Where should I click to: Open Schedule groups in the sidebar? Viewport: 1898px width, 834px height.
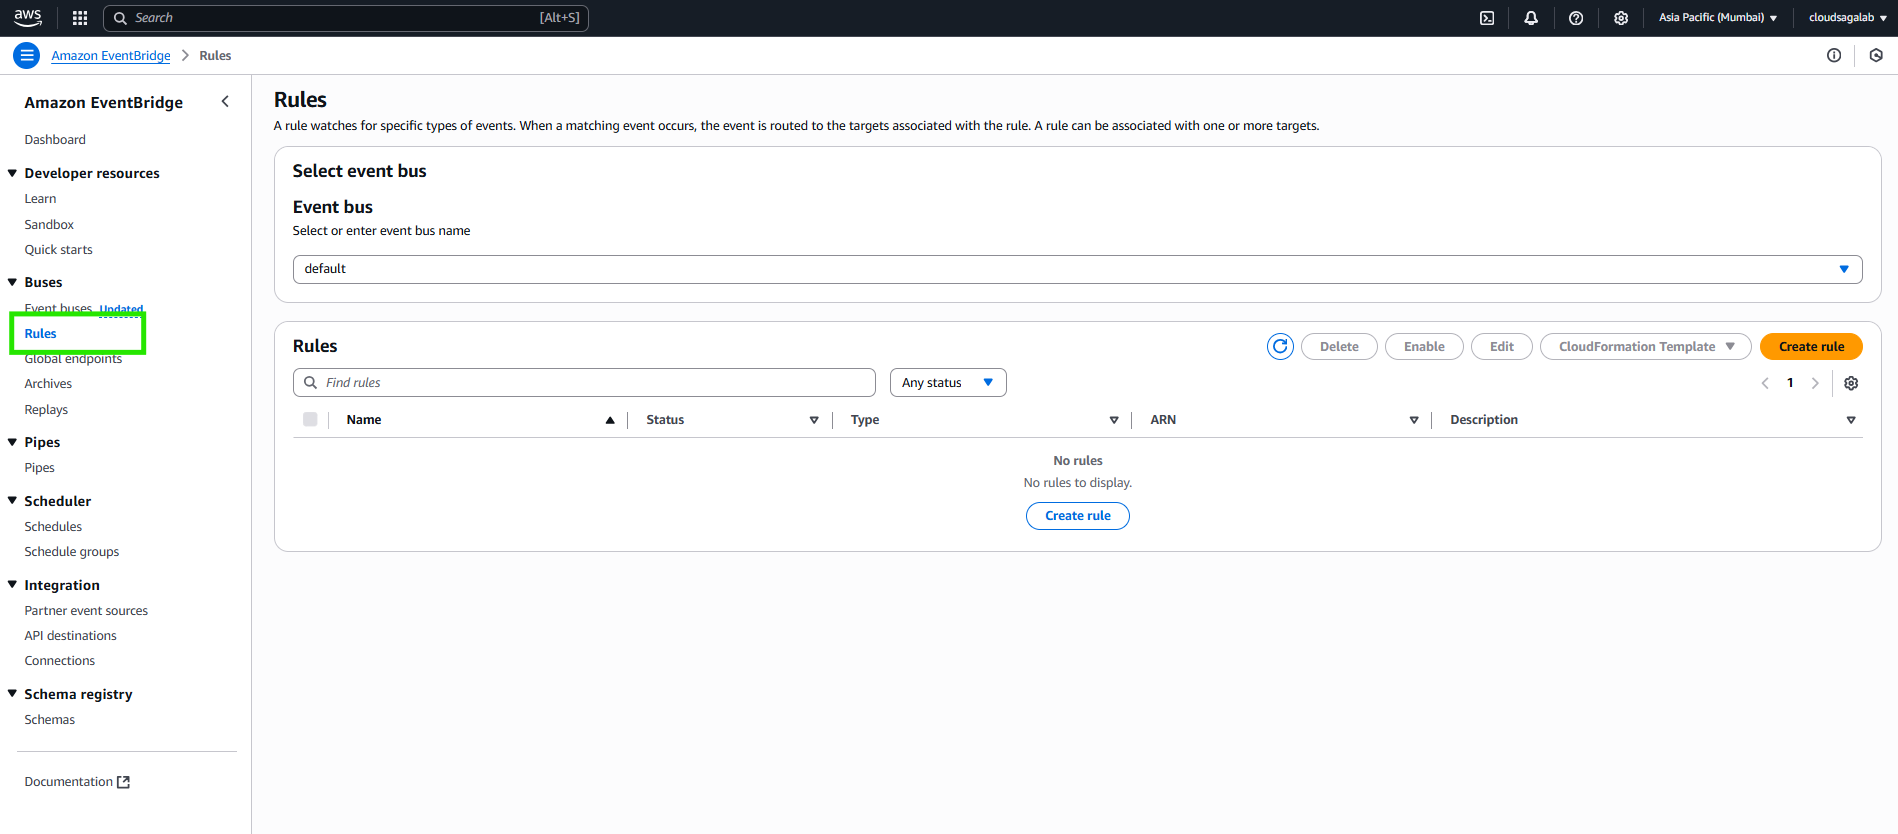(x=71, y=551)
